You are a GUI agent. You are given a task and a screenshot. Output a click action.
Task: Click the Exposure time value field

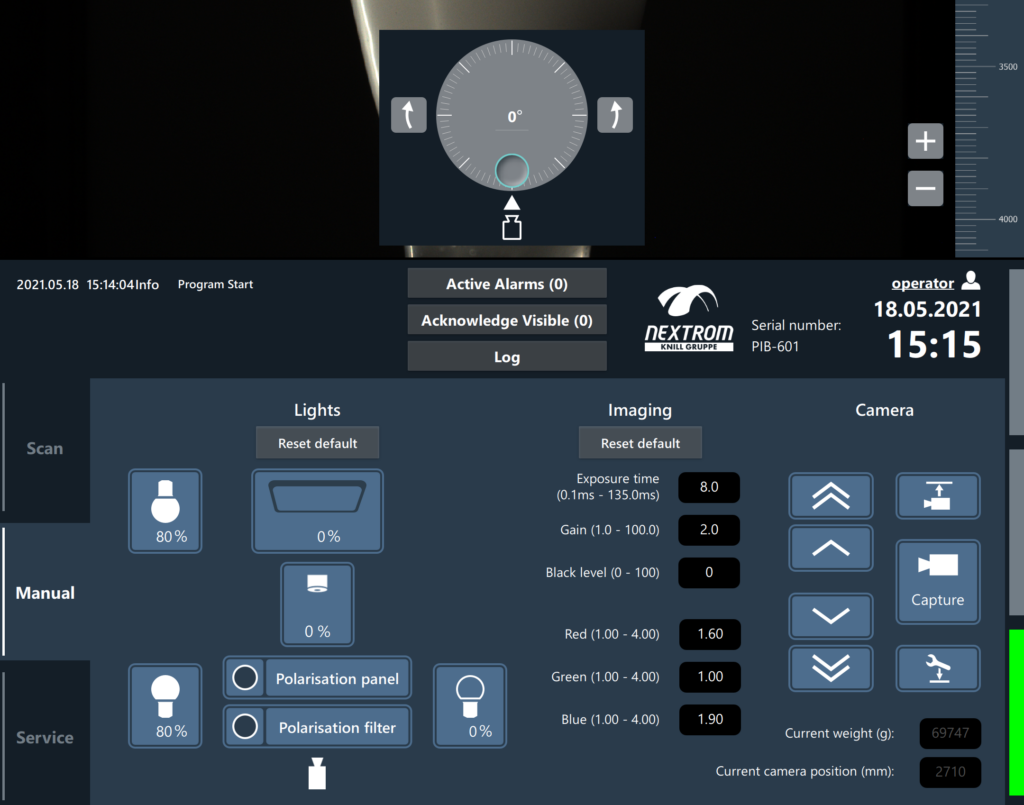tap(709, 487)
